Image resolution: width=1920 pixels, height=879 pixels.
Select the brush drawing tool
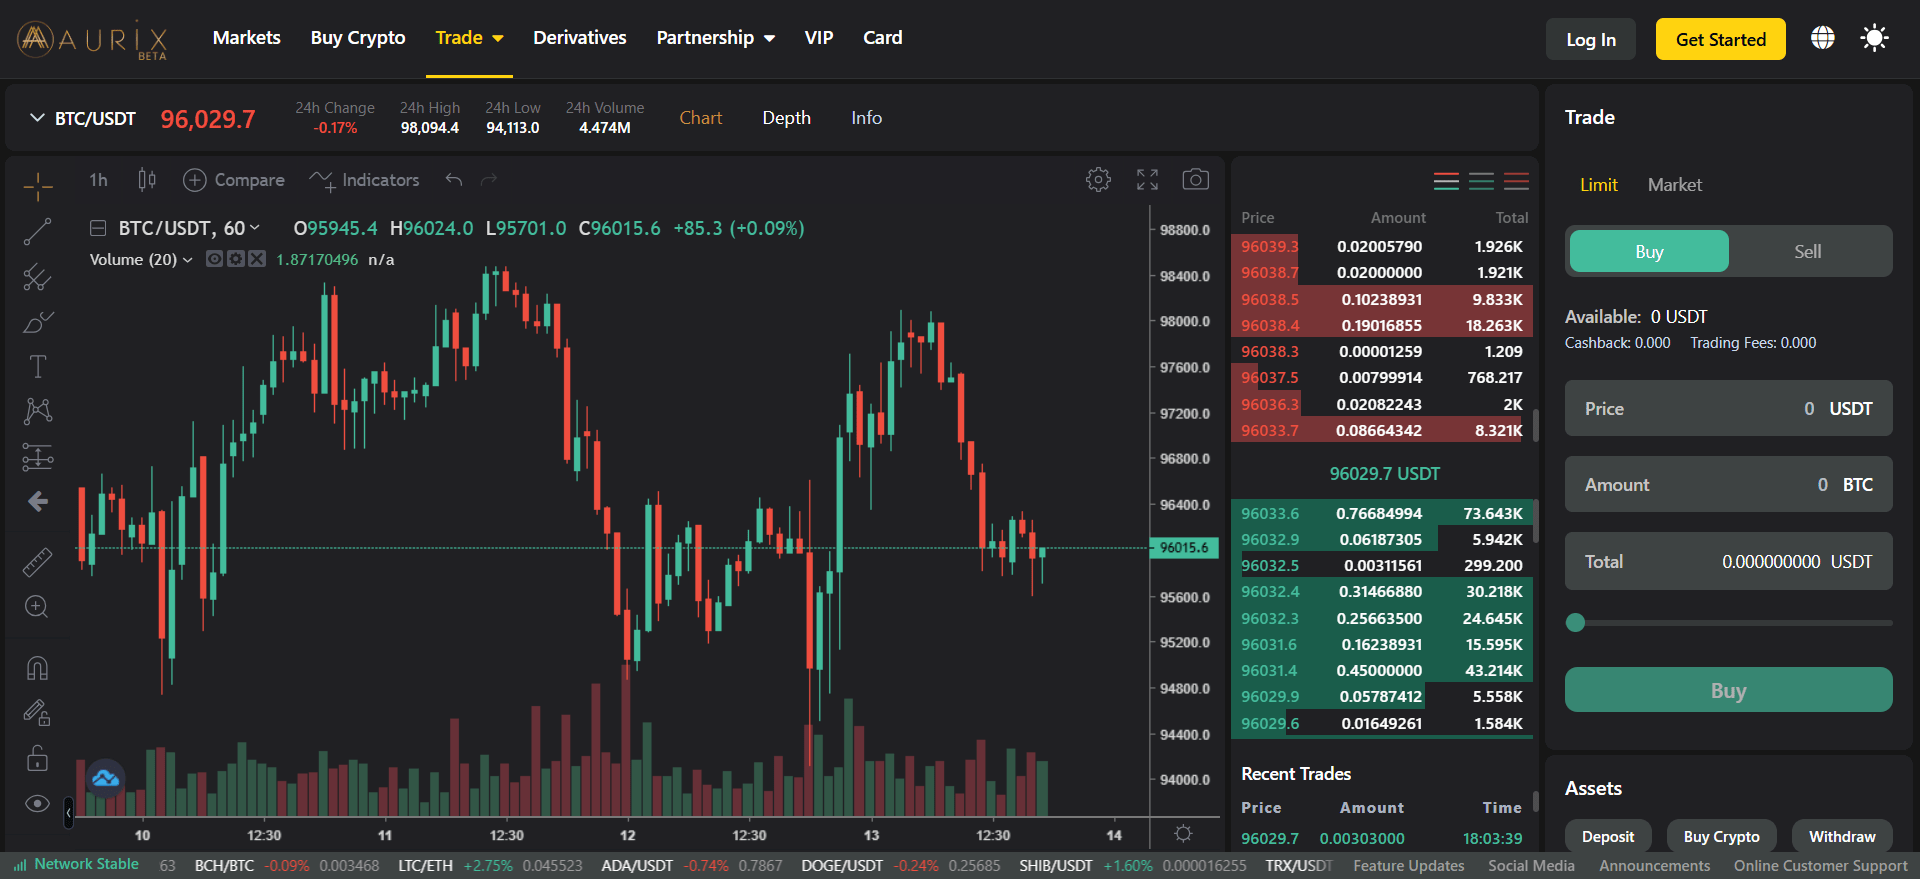pos(38,322)
